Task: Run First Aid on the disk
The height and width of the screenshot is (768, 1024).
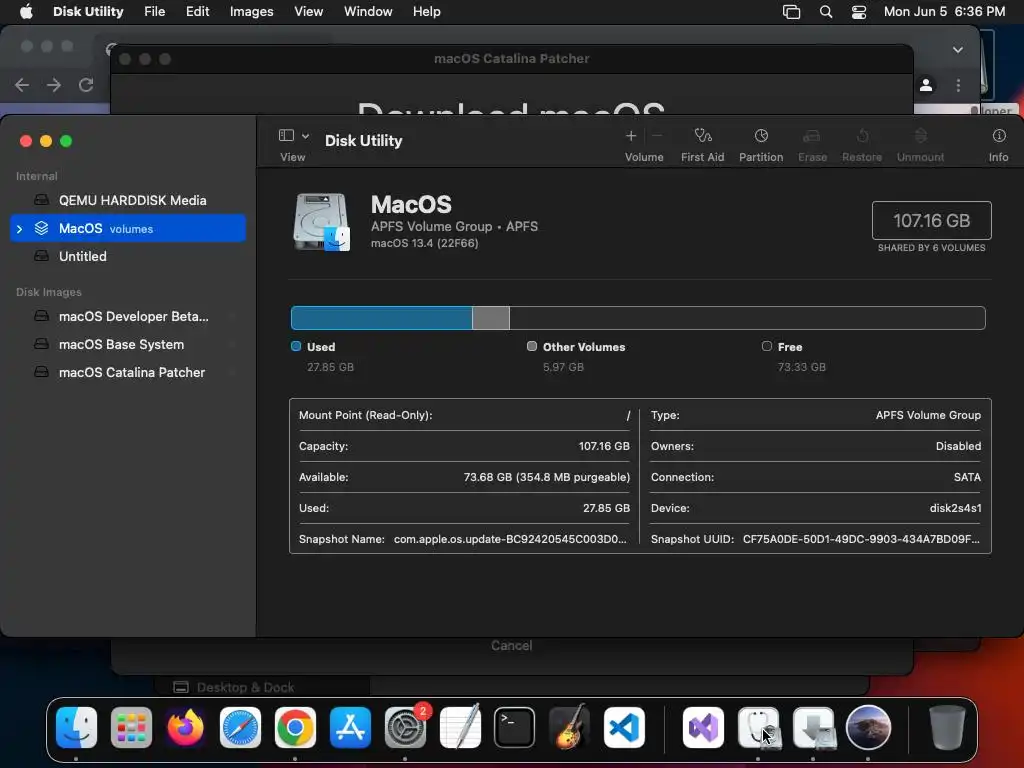Action: coord(703,136)
